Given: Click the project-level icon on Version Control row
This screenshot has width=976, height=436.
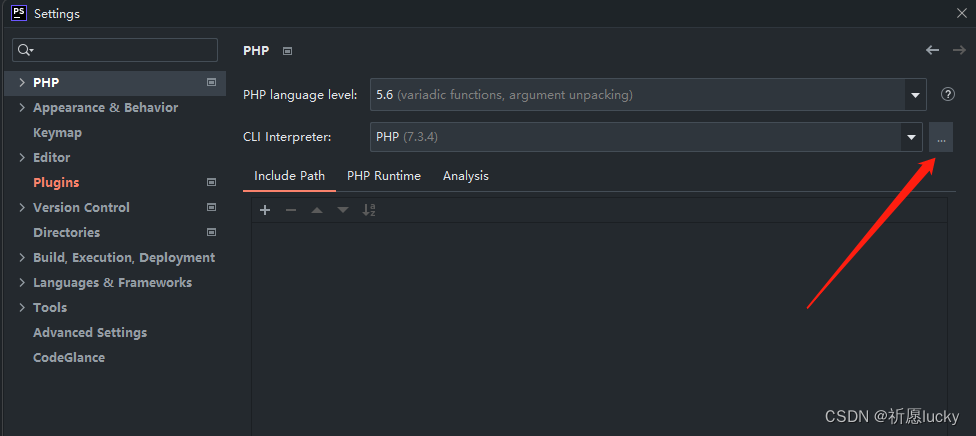Looking at the screenshot, I should coord(212,207).
